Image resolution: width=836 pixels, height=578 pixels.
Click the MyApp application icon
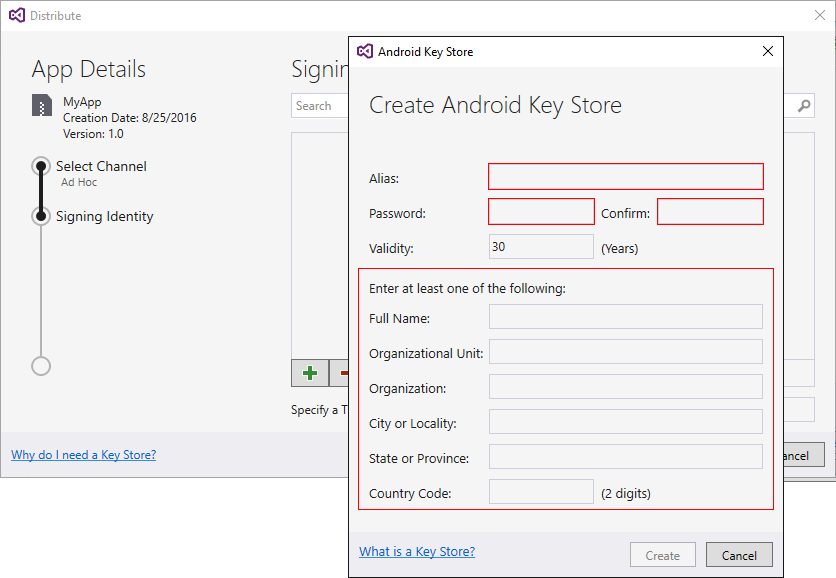click(40, 106)
